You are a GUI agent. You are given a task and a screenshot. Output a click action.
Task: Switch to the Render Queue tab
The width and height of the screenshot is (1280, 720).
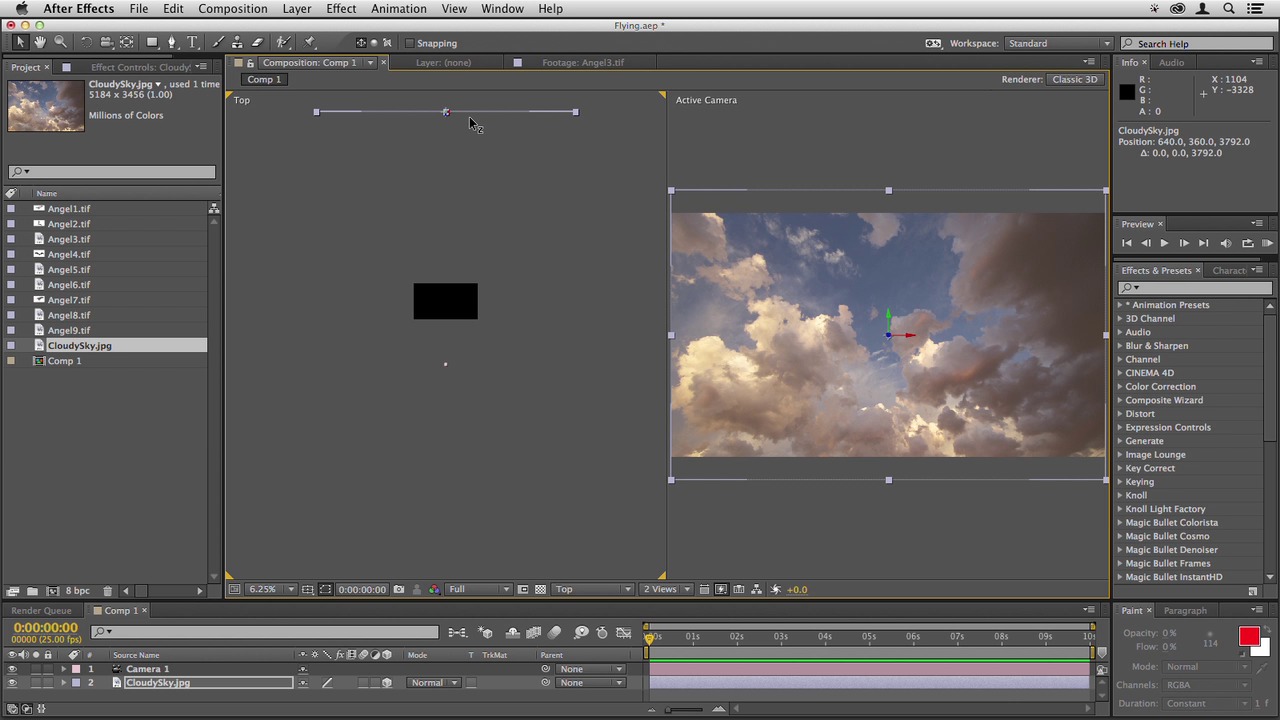pos(41,611)
